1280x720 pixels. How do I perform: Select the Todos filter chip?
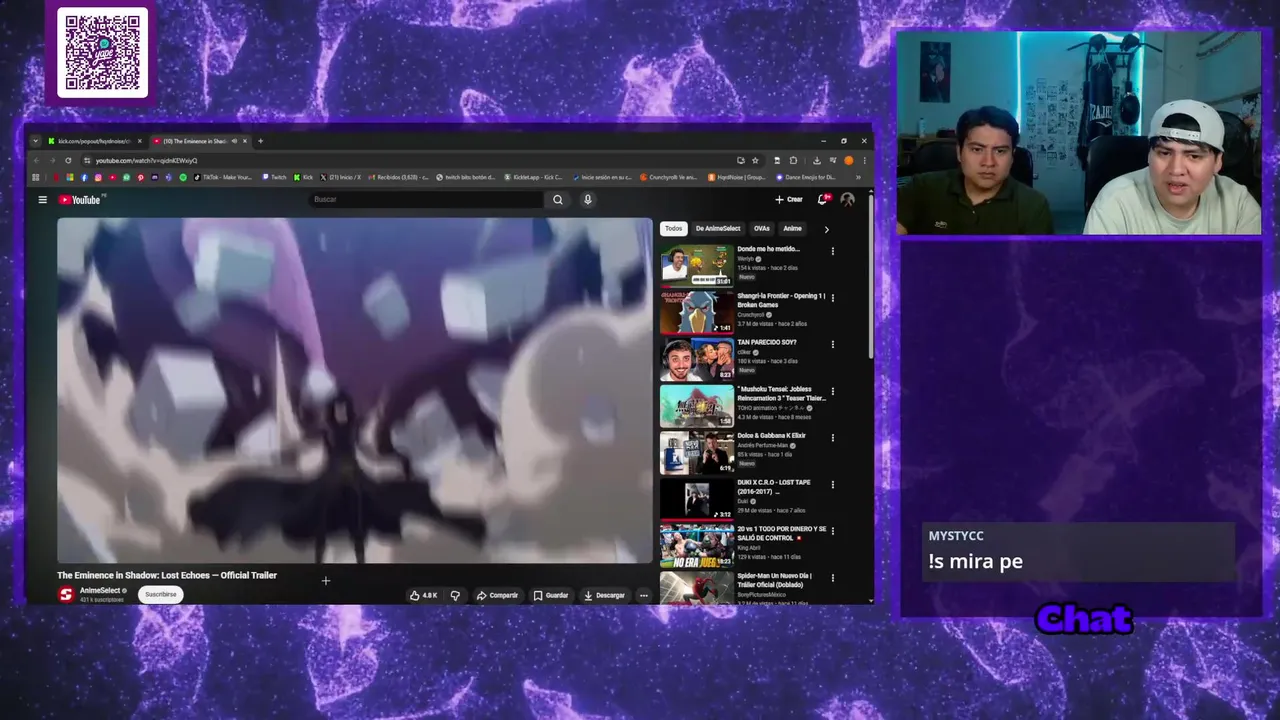pos(674,228)
